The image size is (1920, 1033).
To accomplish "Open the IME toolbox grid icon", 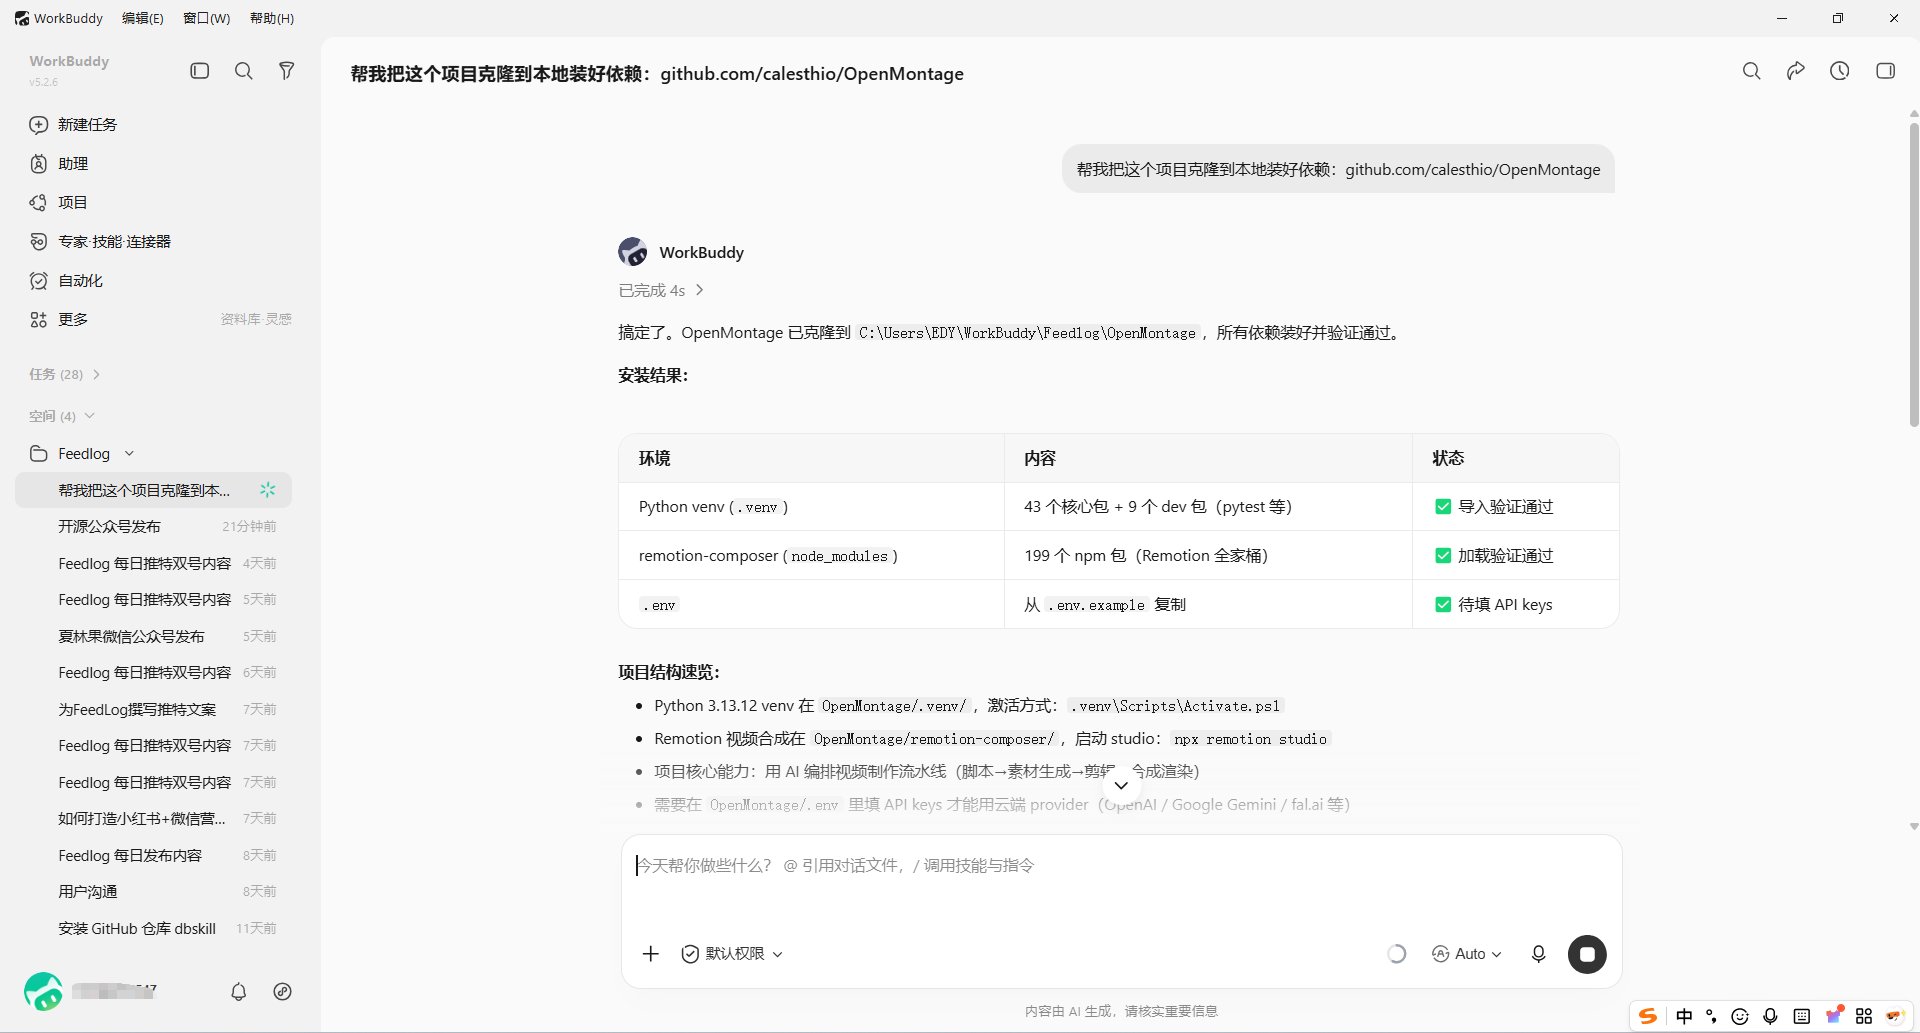I will click(1864, 1016).
